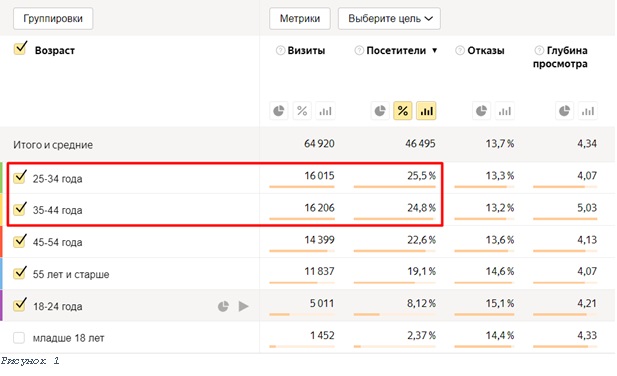Click bounce rate 15,1 %
Viewport: 617px width, 376px height.
pyautogui.click(x=500, y=303)
